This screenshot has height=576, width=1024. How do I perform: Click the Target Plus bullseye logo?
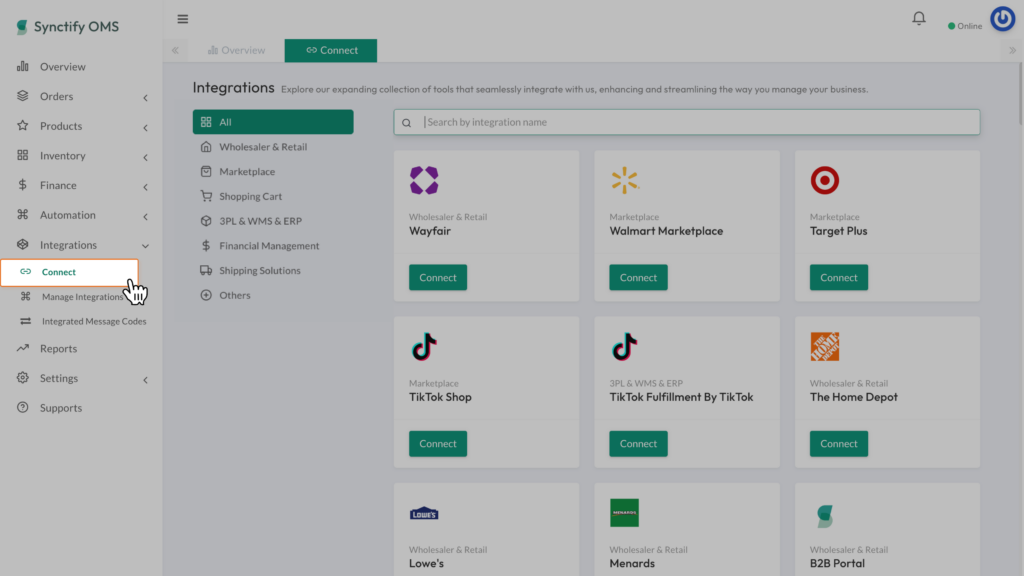(x=825, y=180)
